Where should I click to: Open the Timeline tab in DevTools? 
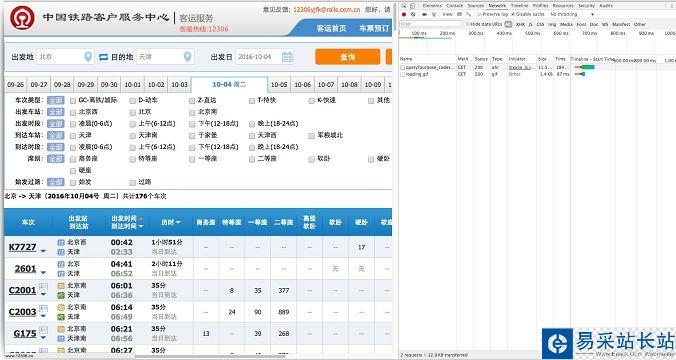click(520, 6)
